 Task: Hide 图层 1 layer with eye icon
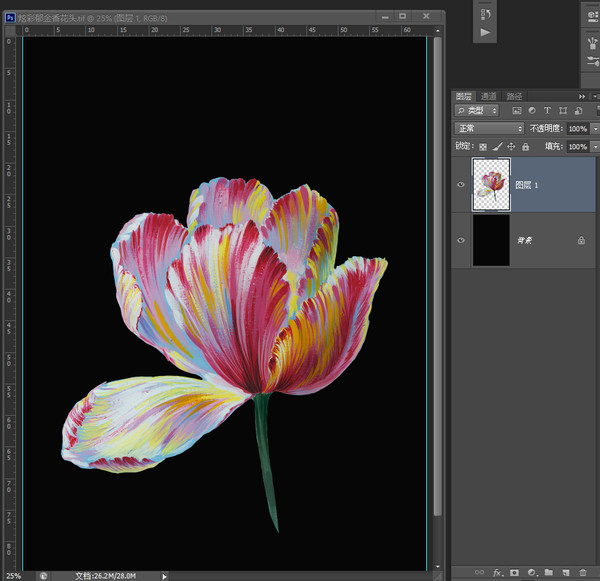pyautogui.click(x=461, y=184)
